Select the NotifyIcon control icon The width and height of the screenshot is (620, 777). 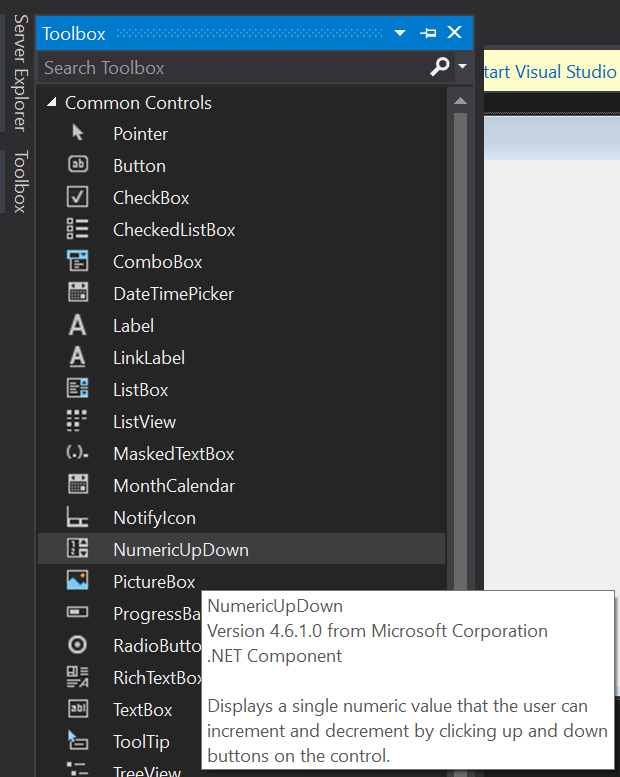77,516
